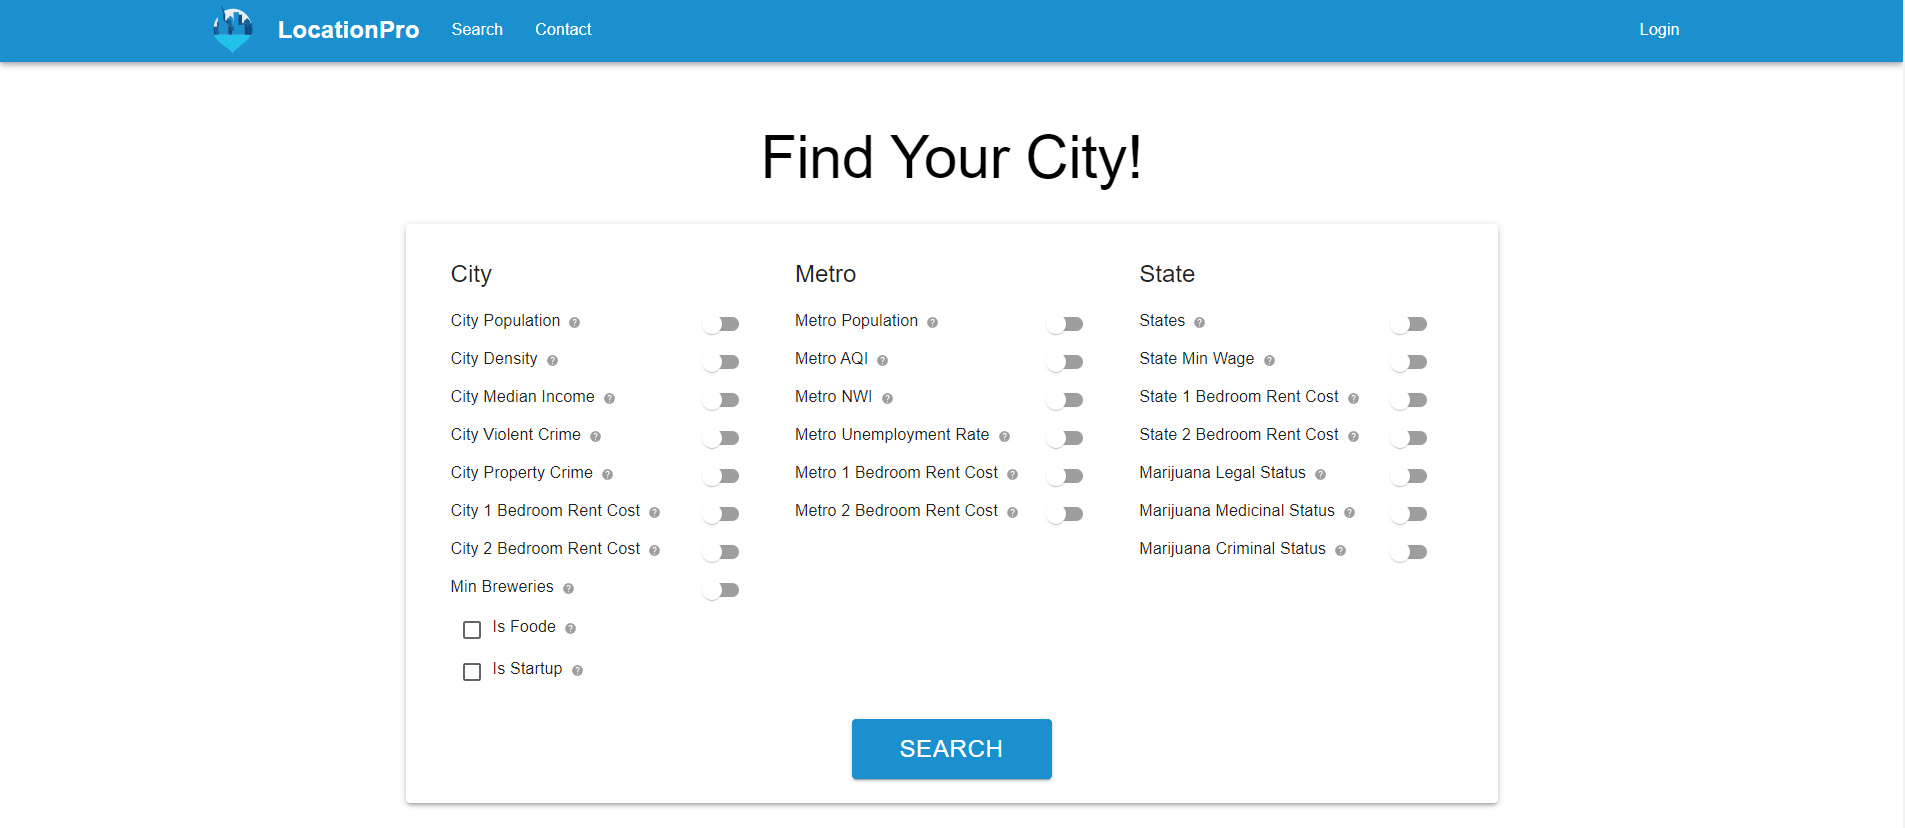
Task: Click the help icon for Metro 2 Bedroom Rent Cost
Action: 1012,512
